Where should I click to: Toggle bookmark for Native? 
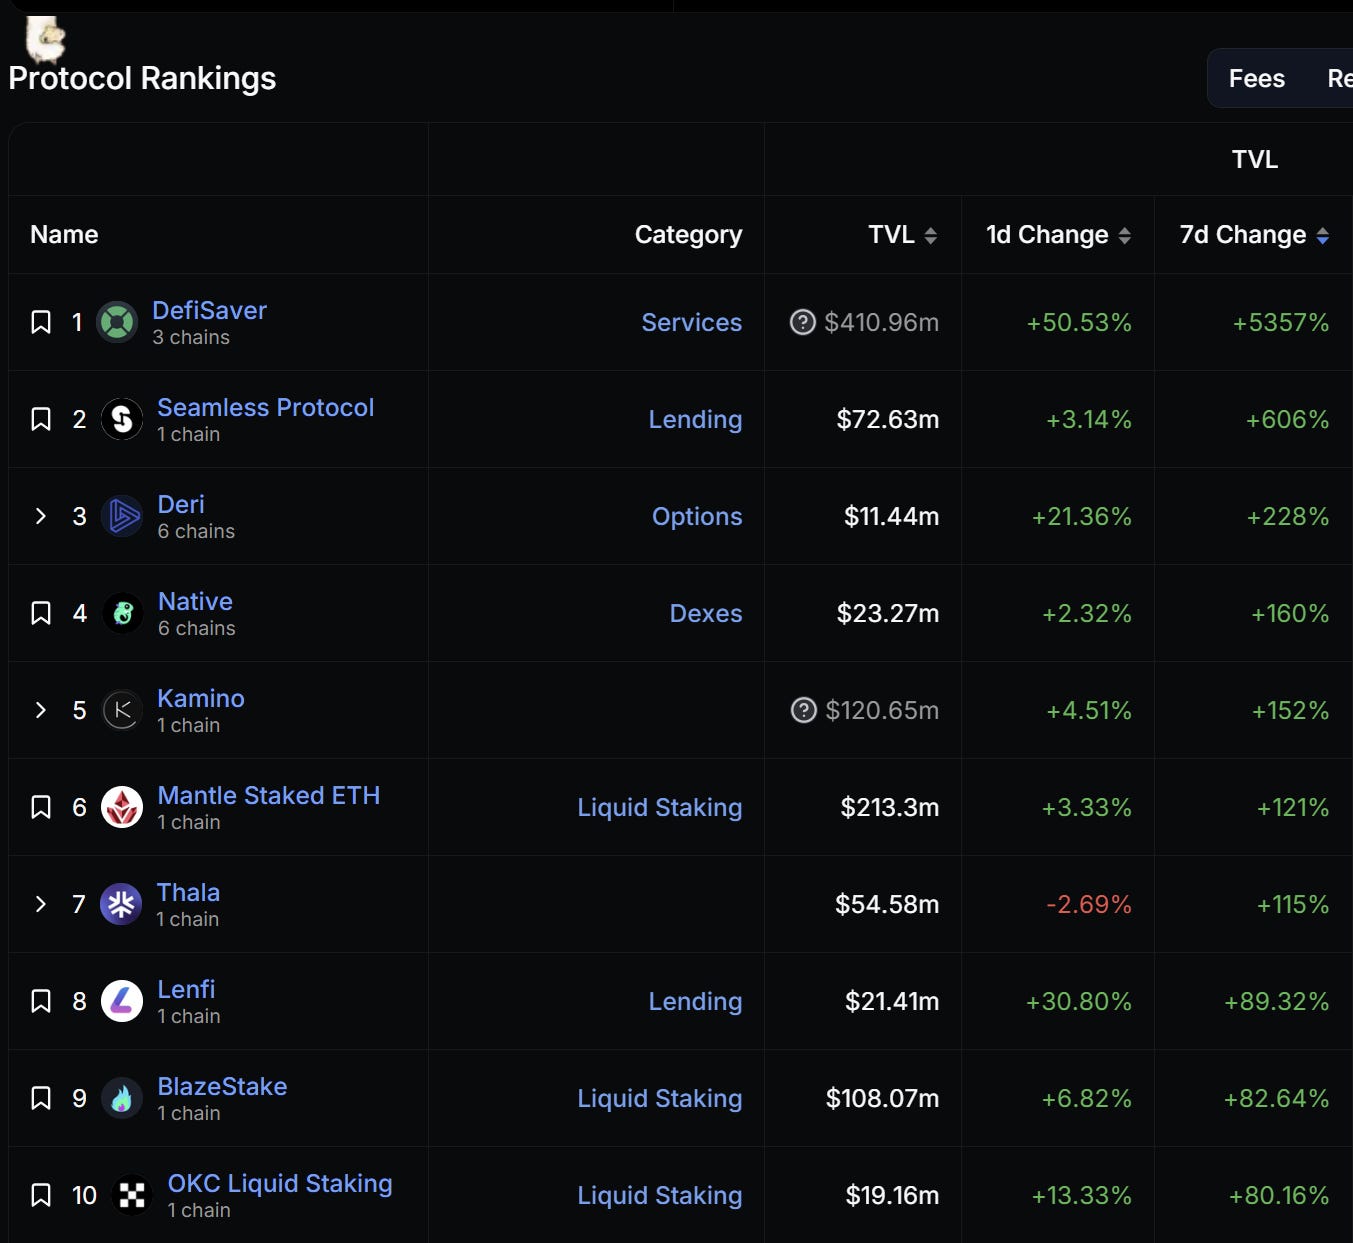point(41,613)
